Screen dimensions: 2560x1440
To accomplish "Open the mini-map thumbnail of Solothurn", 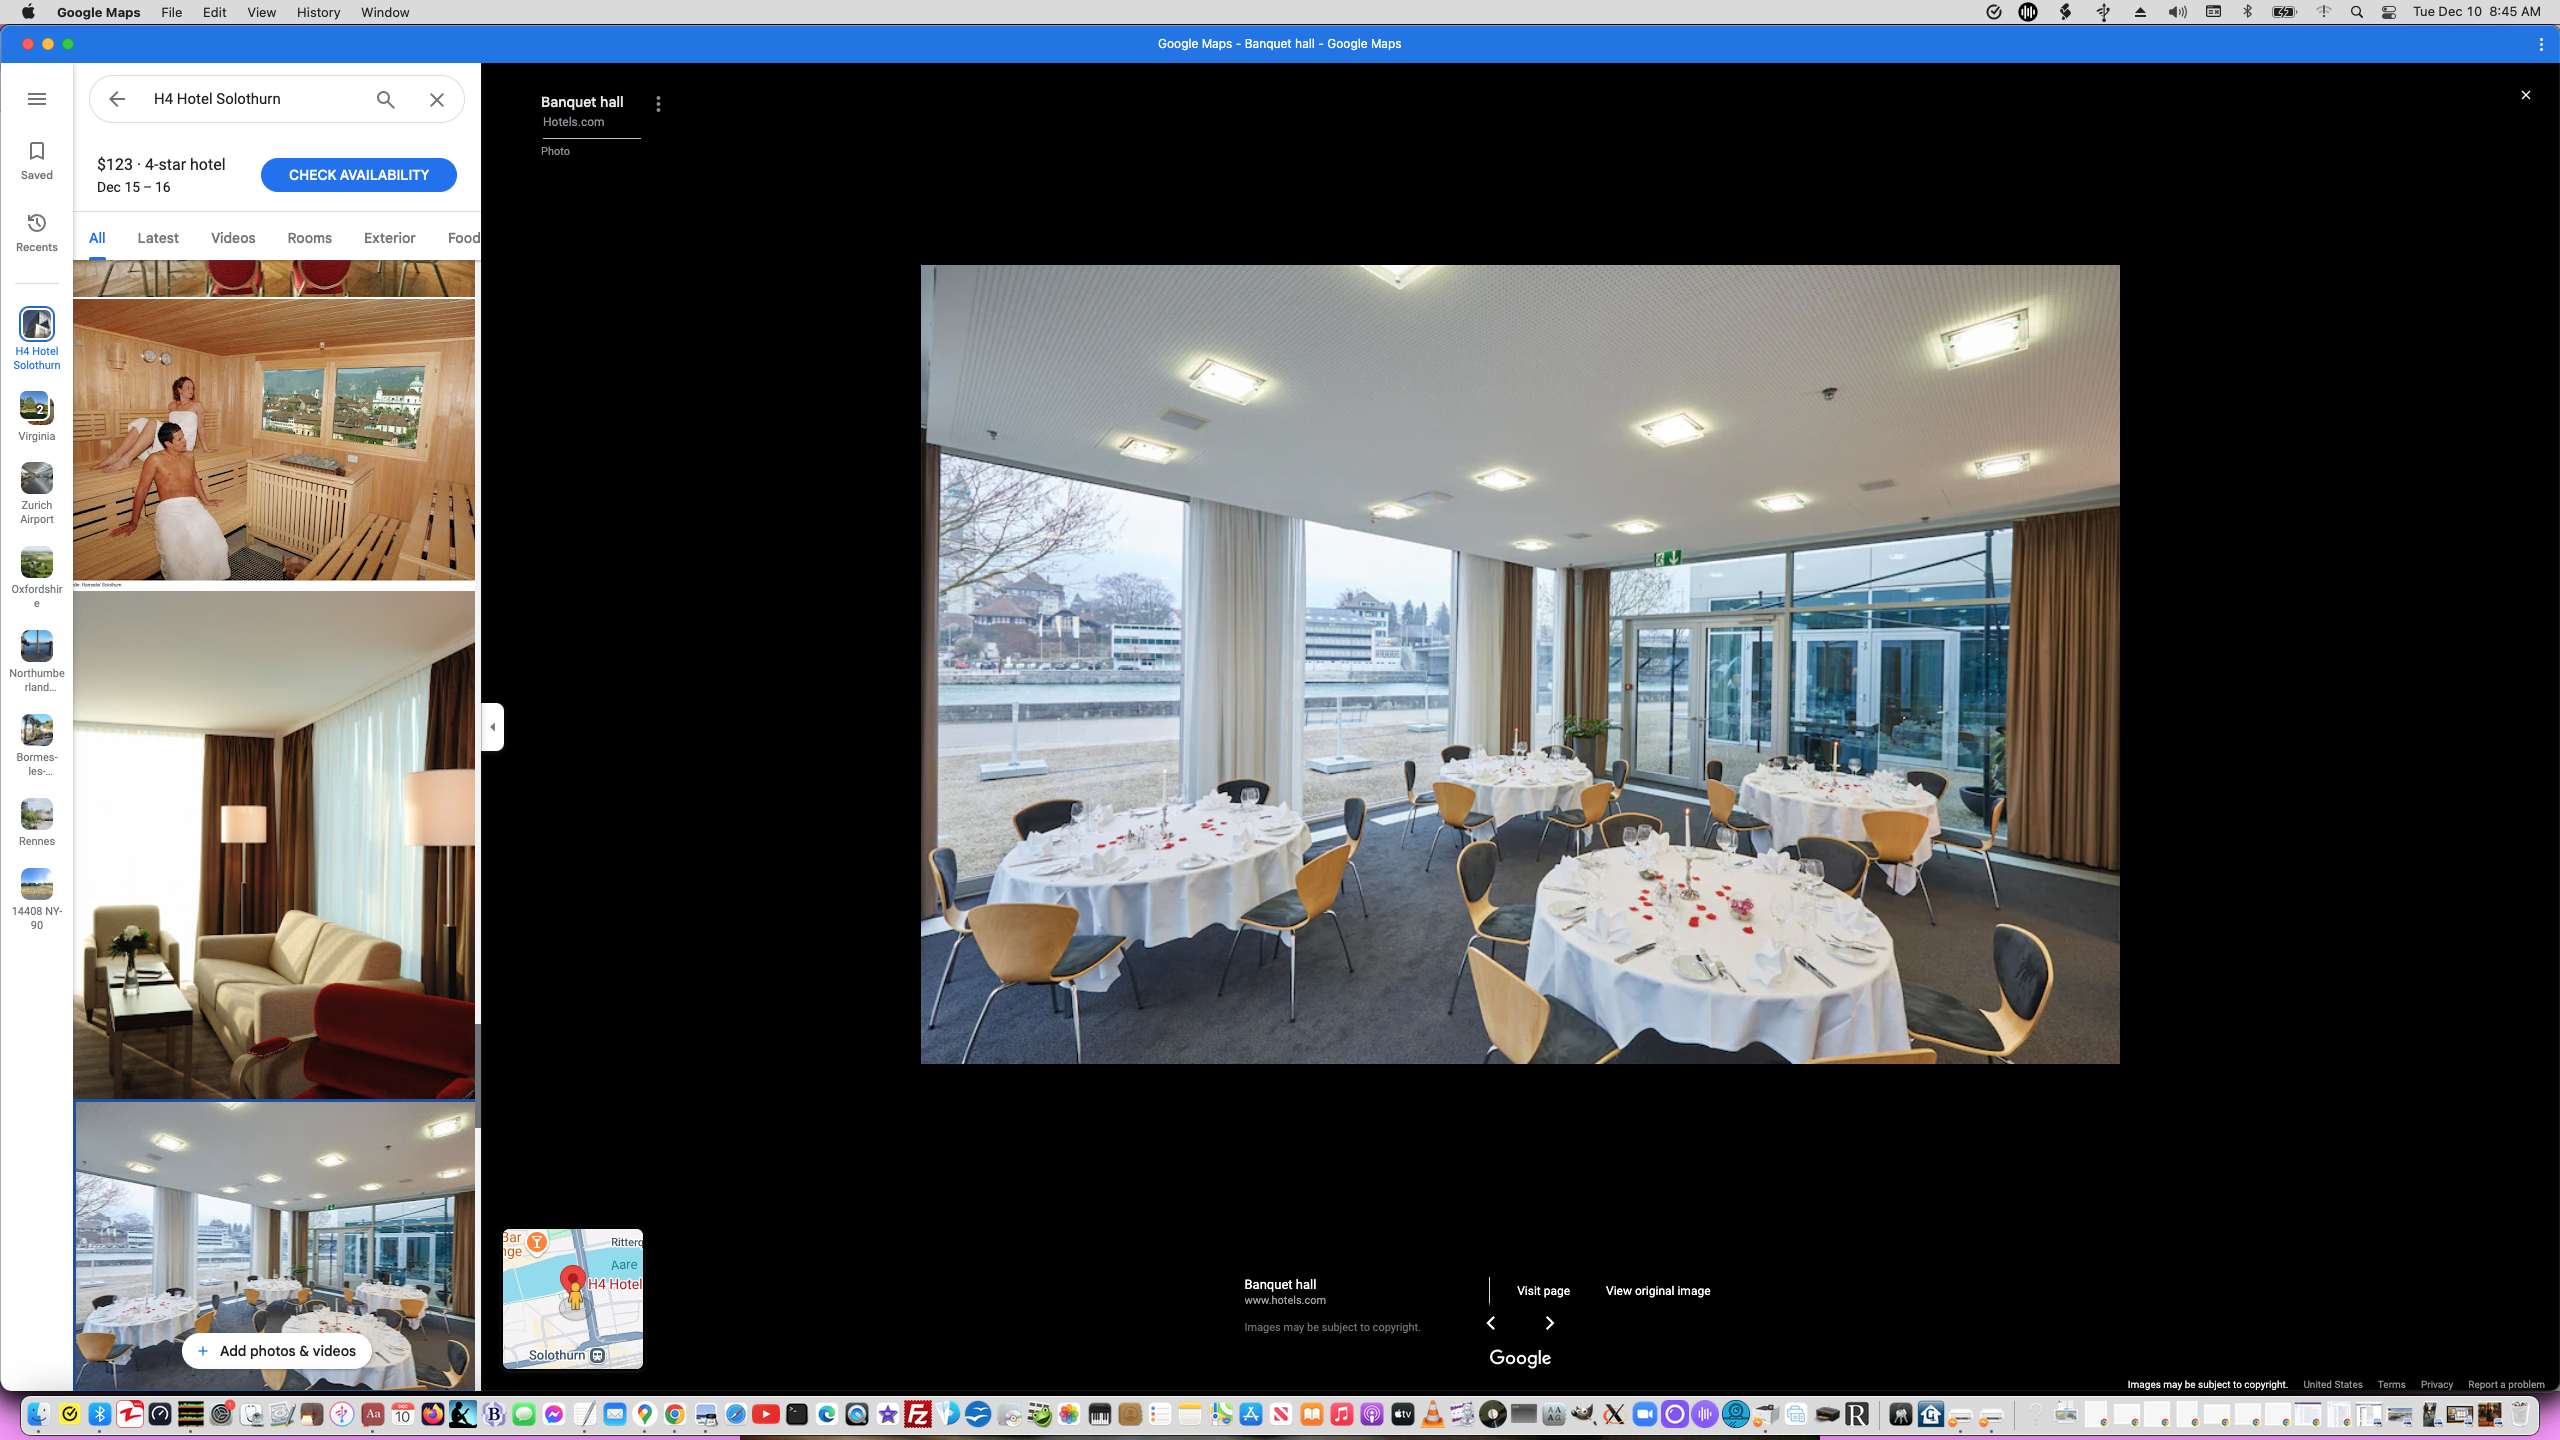I will [572, 1298].
